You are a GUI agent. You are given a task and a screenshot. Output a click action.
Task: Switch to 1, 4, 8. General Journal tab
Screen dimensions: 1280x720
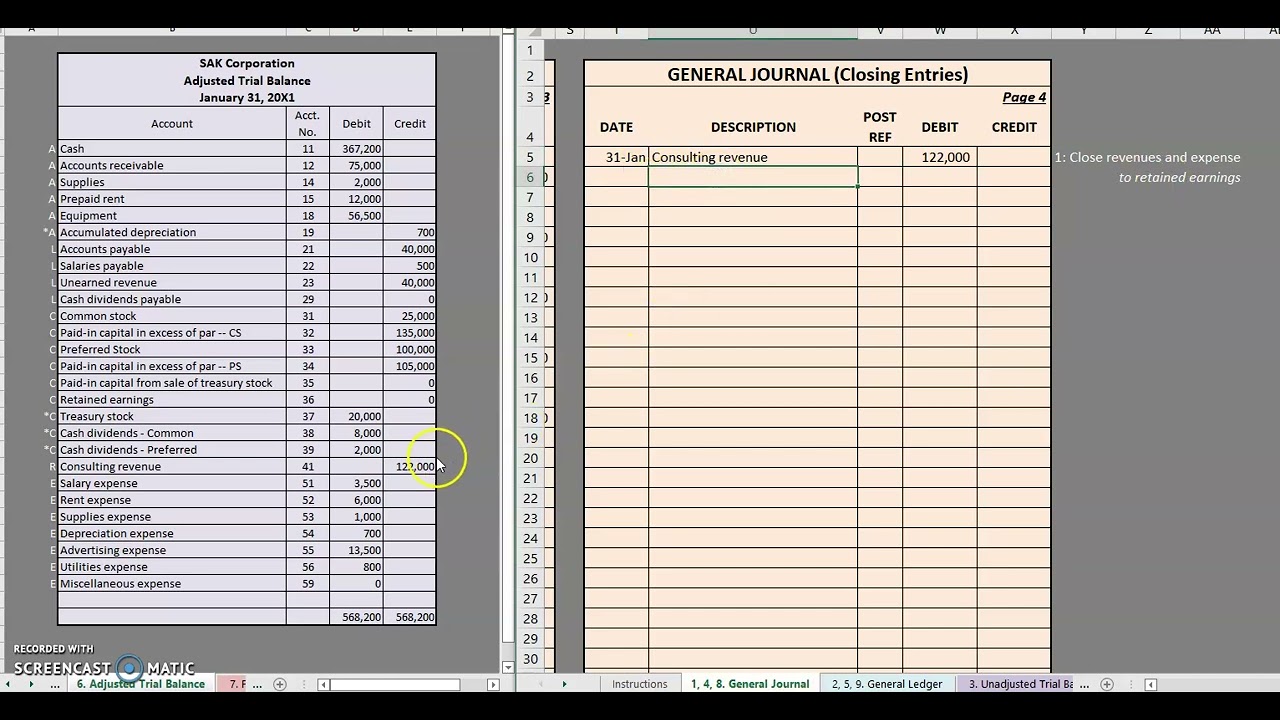[750, 685]
